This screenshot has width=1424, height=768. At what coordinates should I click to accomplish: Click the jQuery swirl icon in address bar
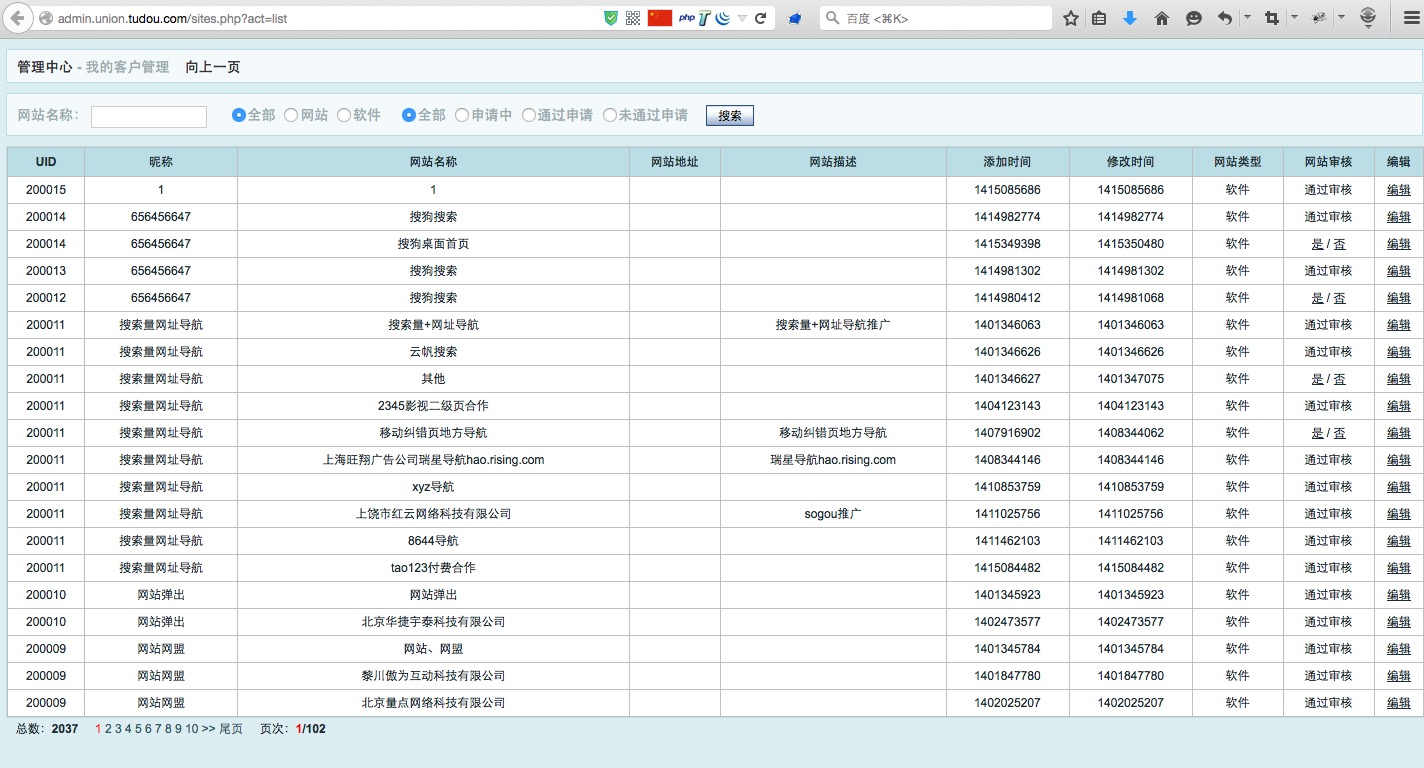tap(723, 18)
